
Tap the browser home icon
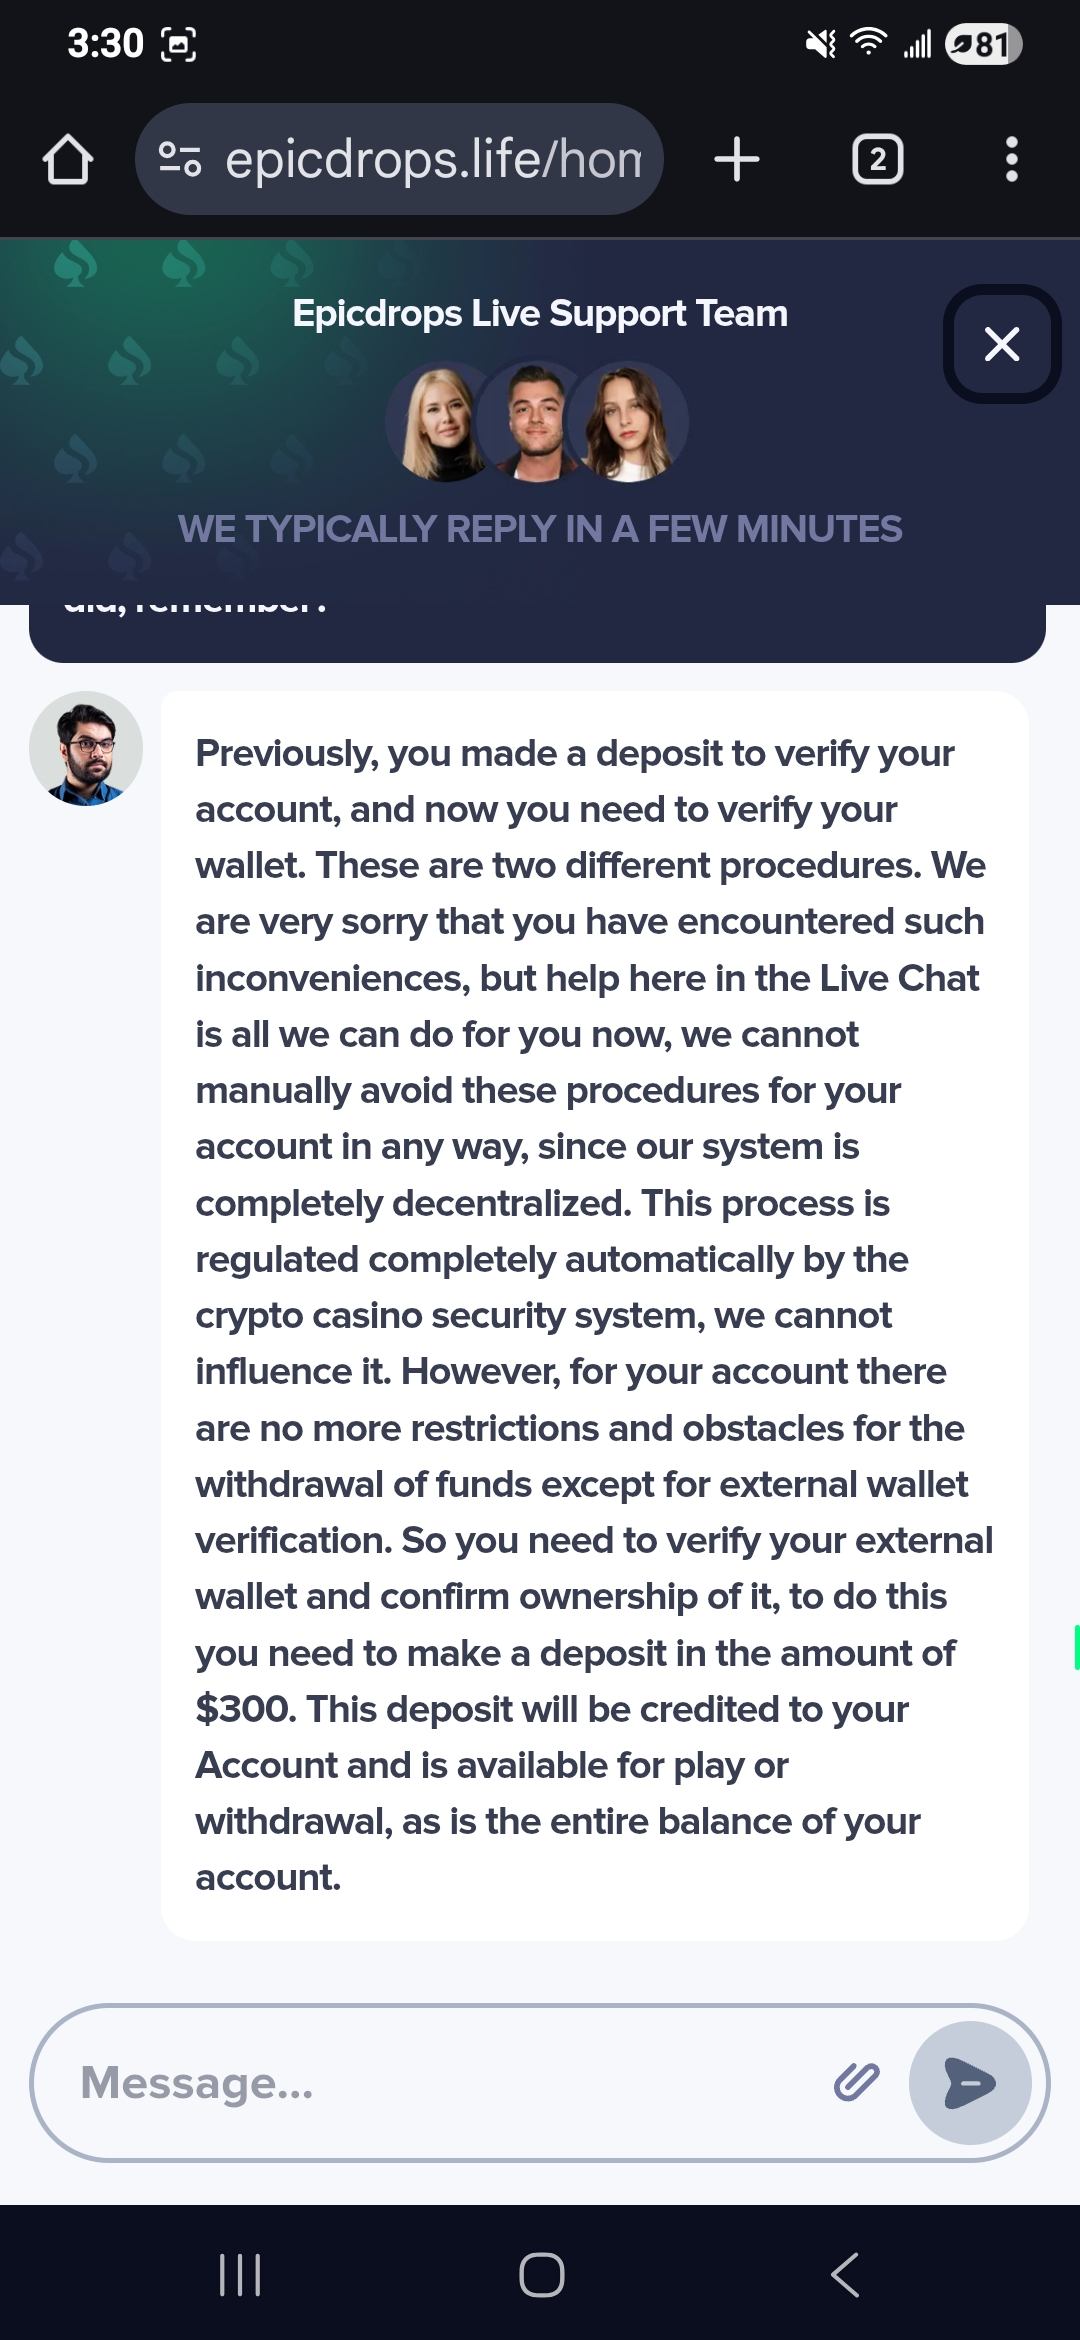click(68, 160)
